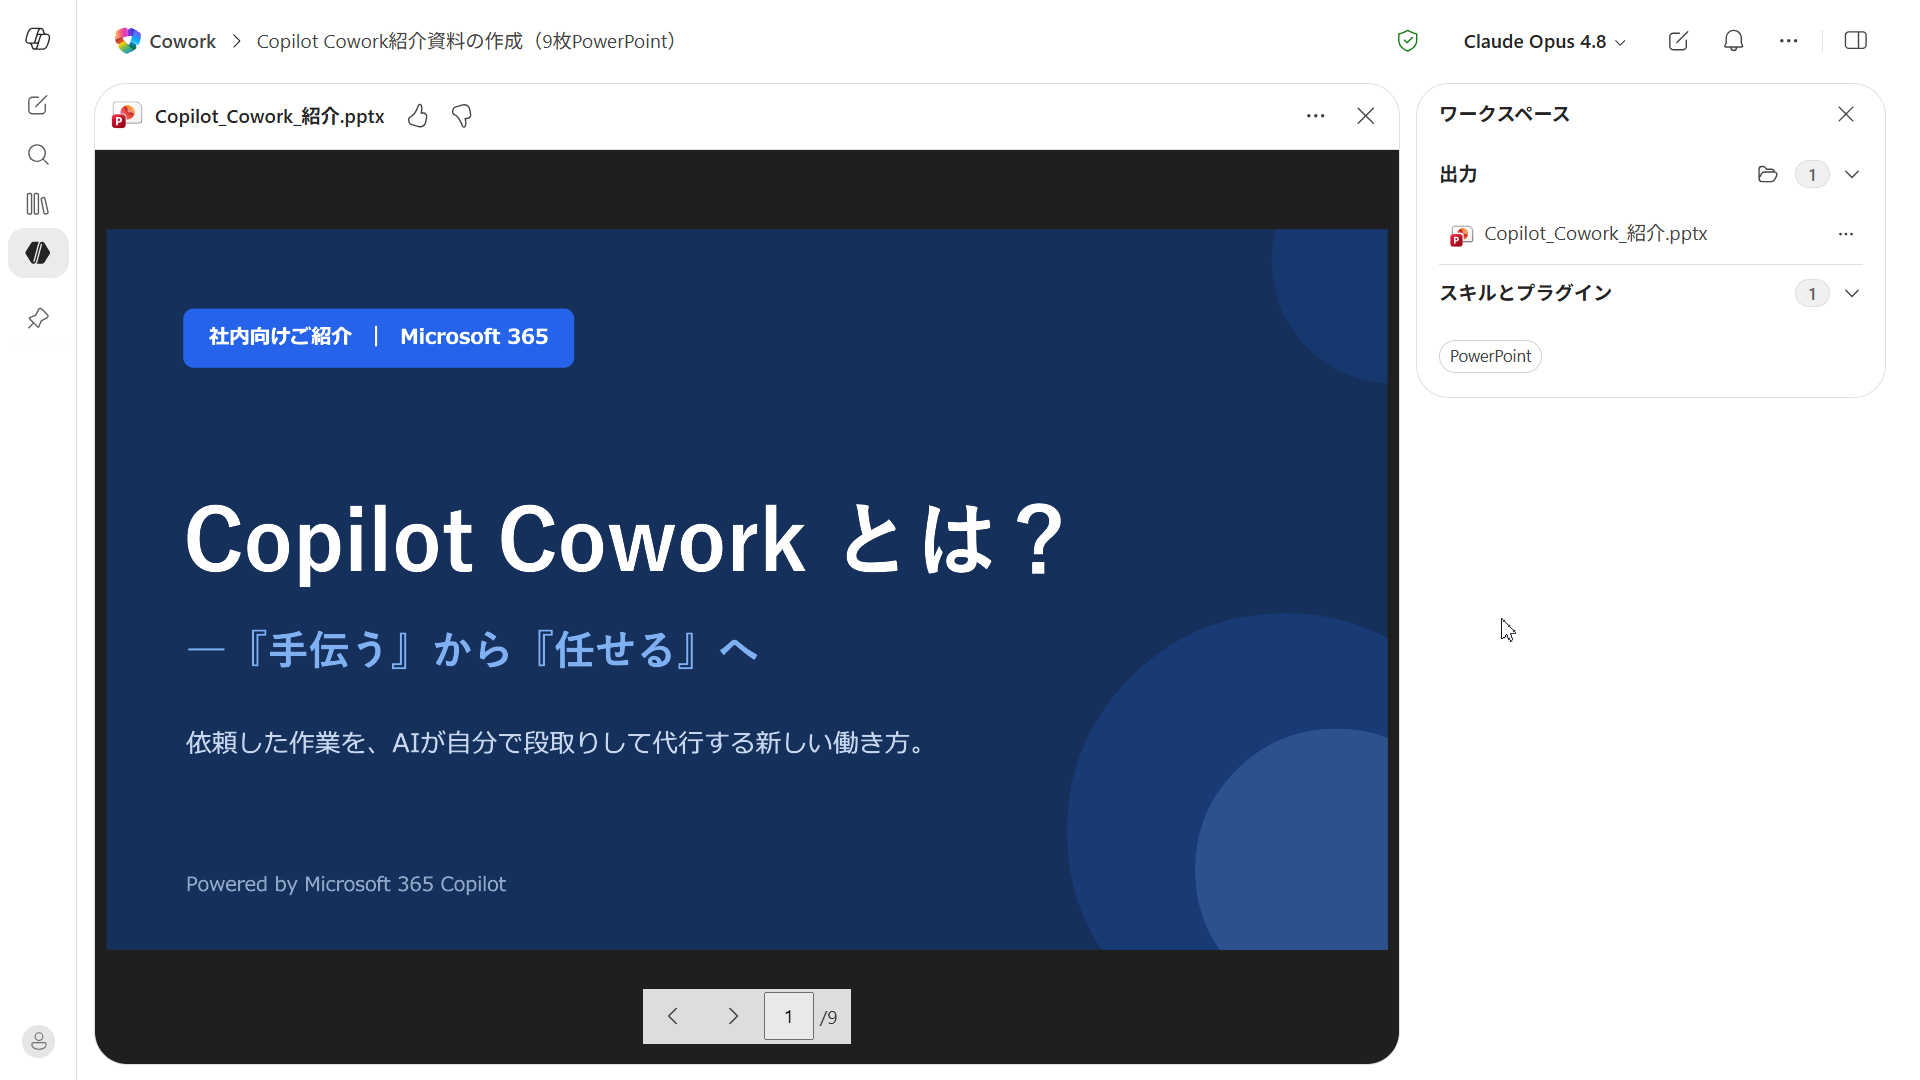The image size is (1920, 1080).
Task: Give thumbs down to the presentation
Action: (x=462, y=116)
